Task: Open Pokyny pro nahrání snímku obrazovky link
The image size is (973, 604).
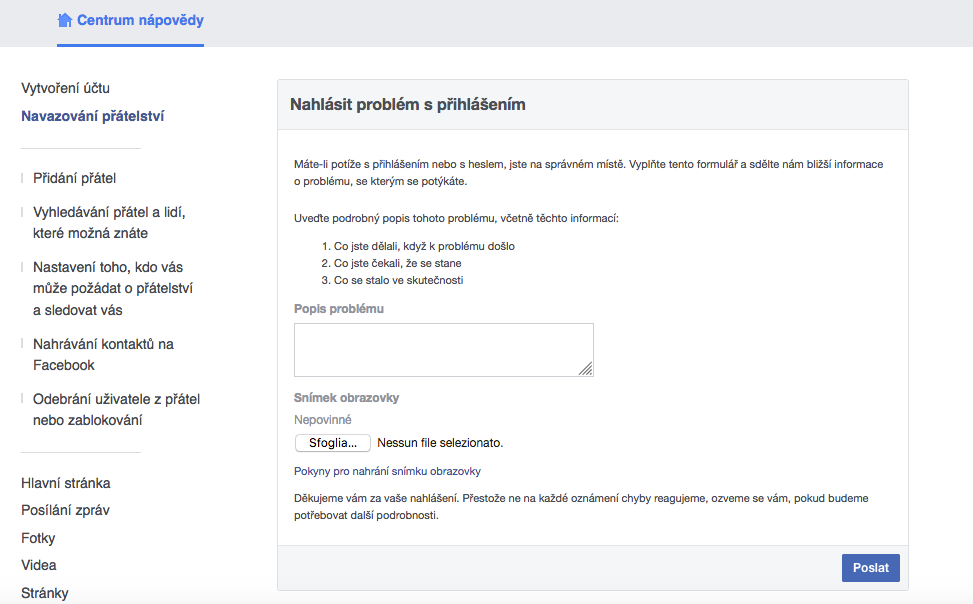Action: tap(387, 471)
